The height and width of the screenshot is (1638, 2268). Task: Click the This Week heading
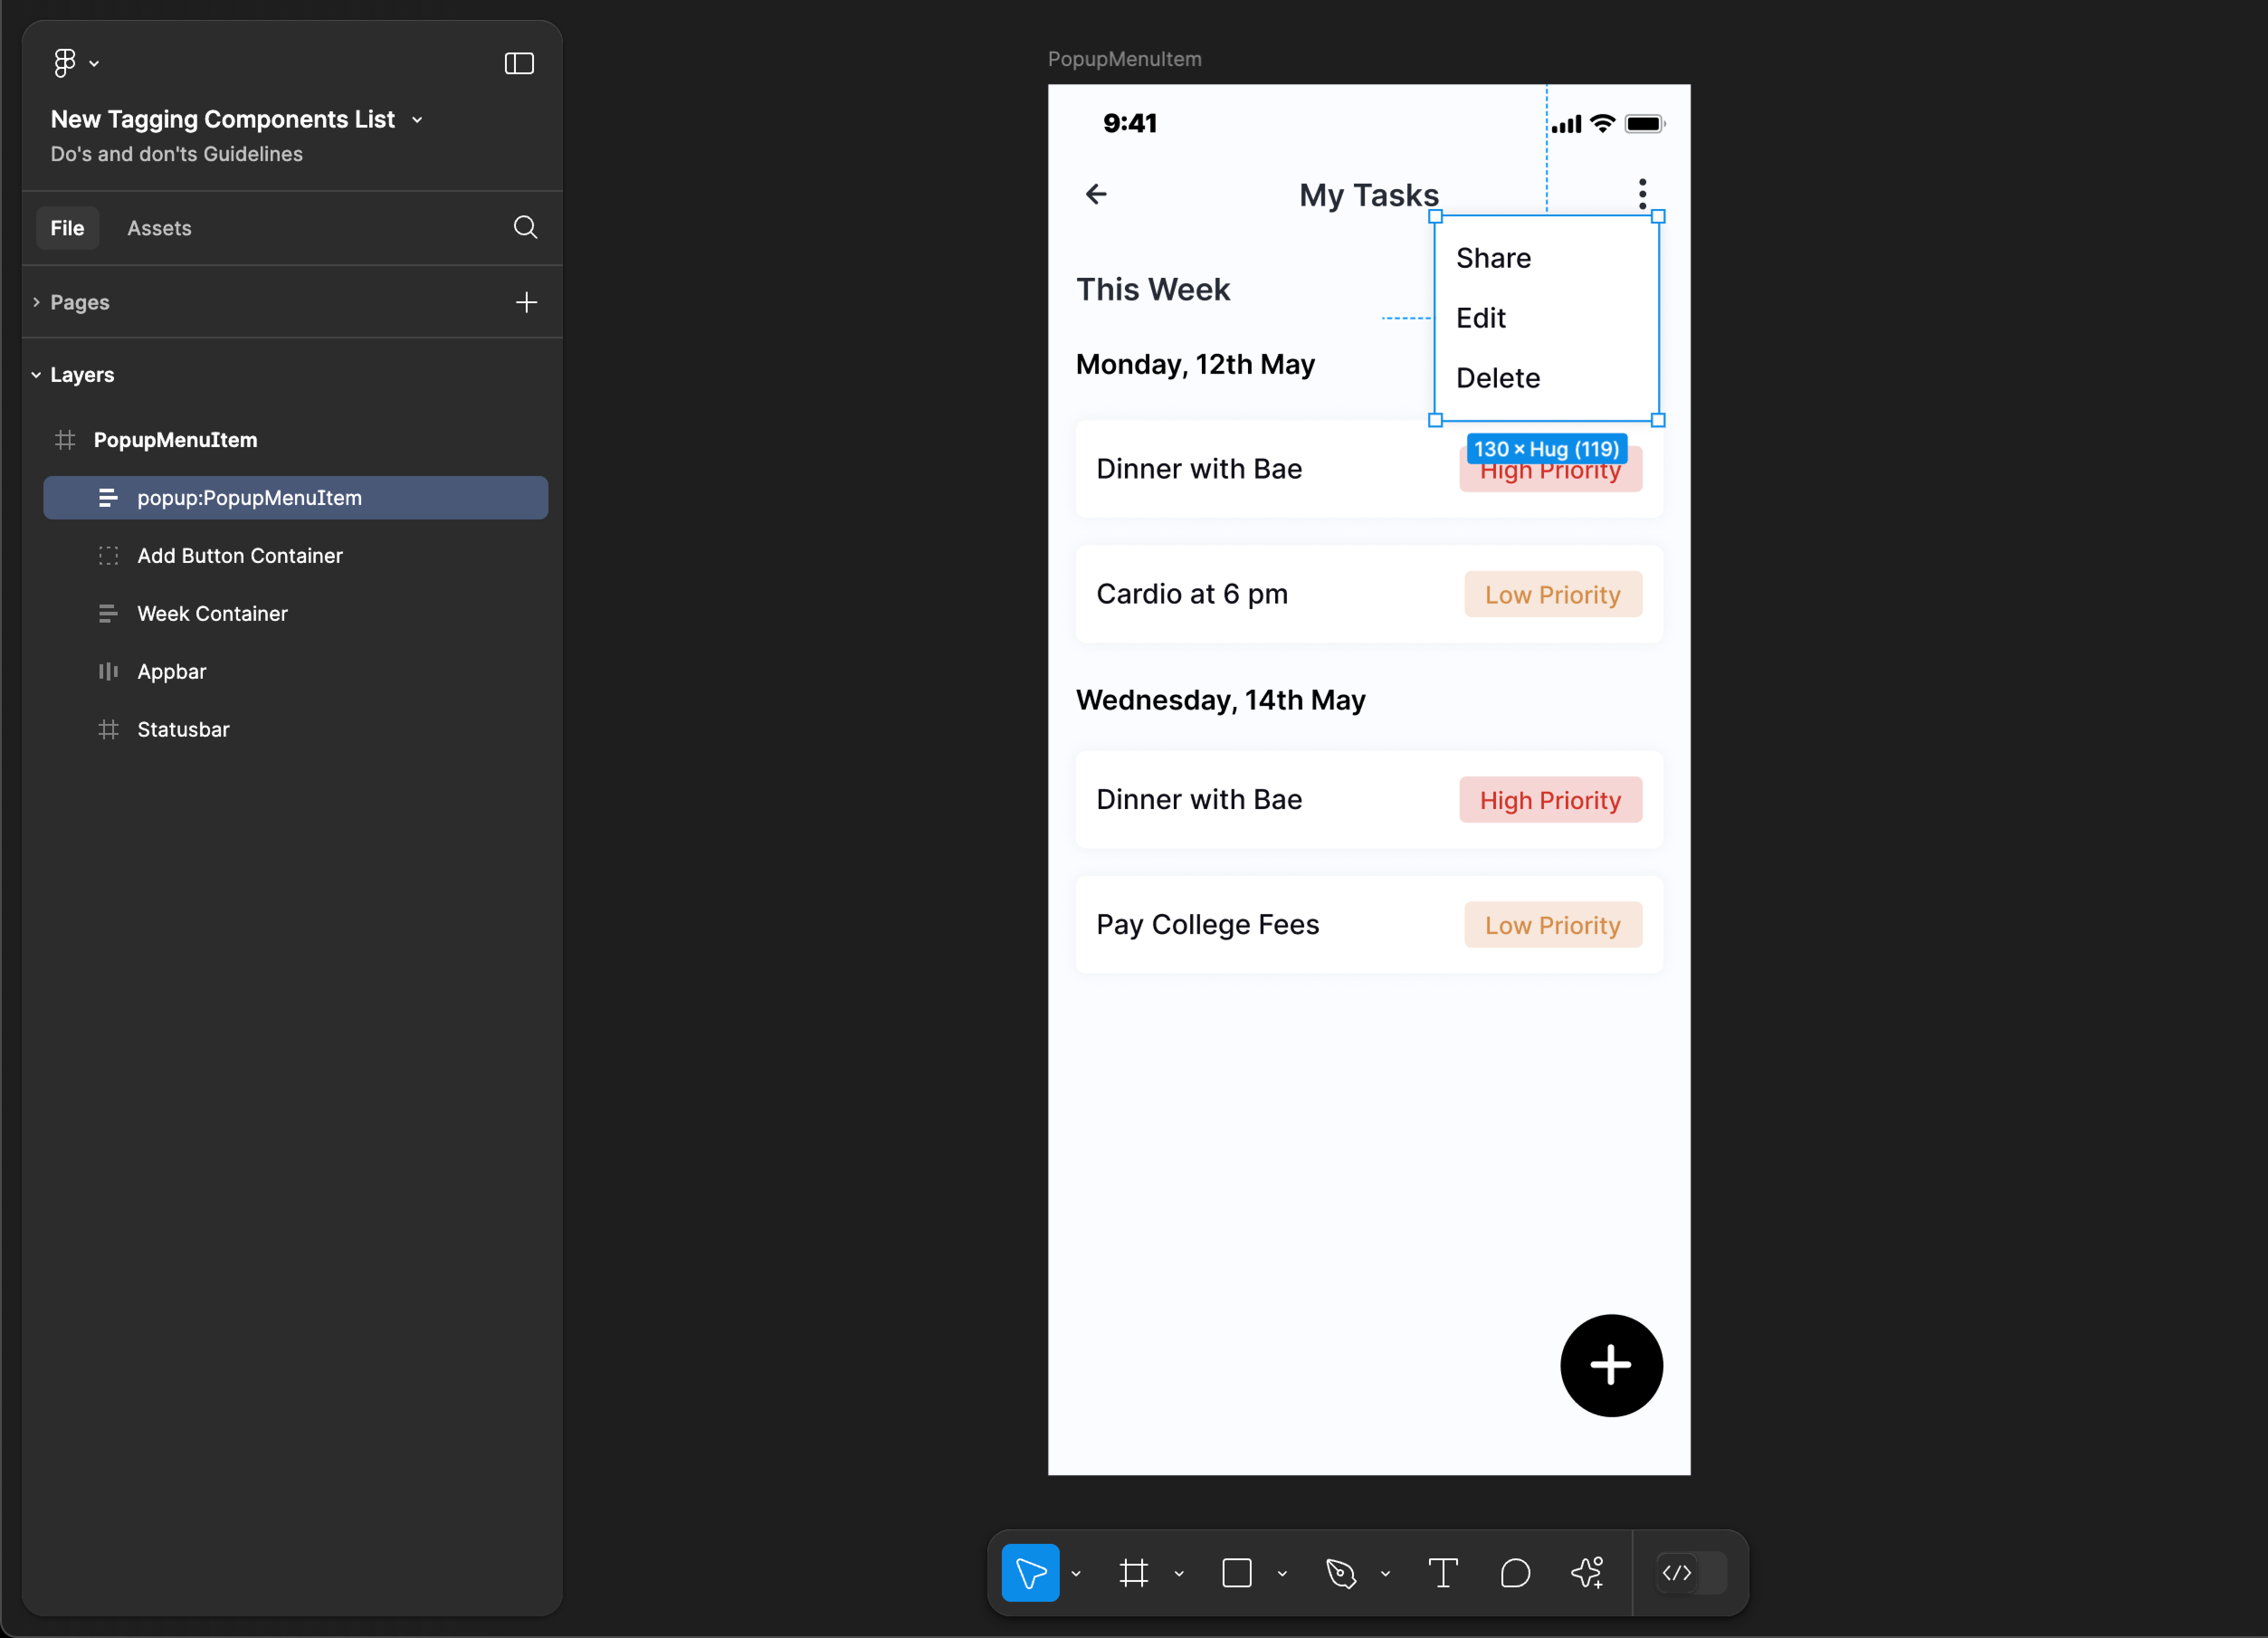click(x=1153, y=290)
